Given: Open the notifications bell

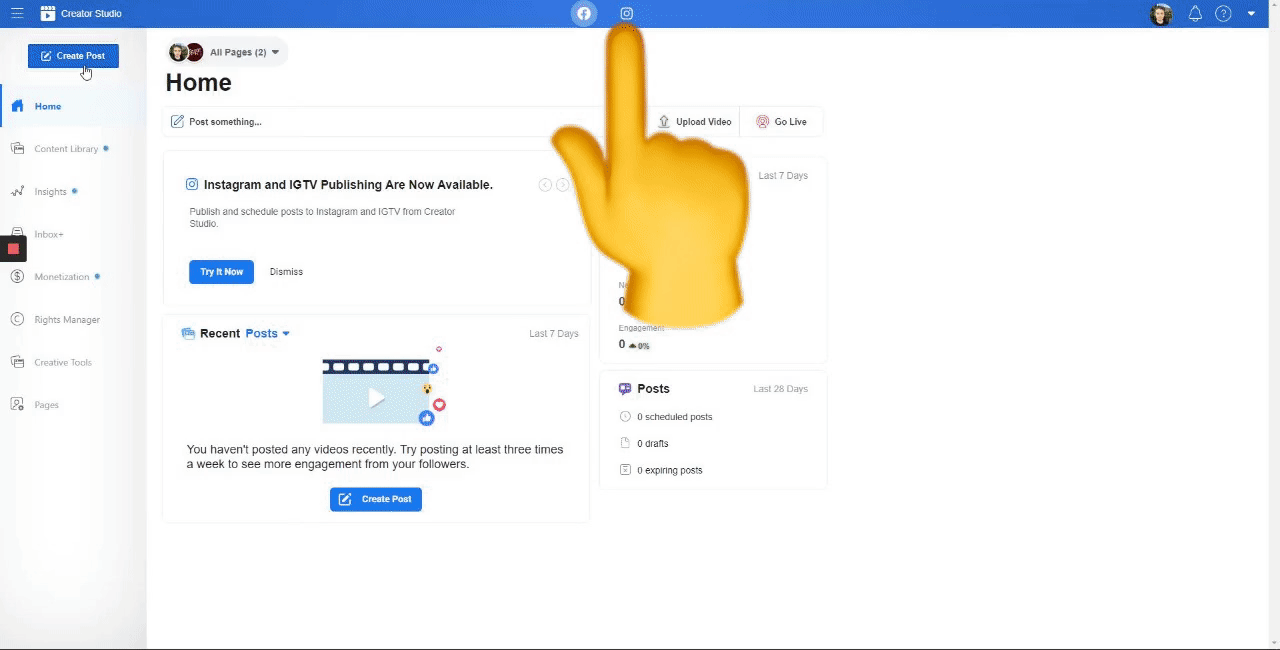Looking at the screenshot, I should (x=1195, y=14).
